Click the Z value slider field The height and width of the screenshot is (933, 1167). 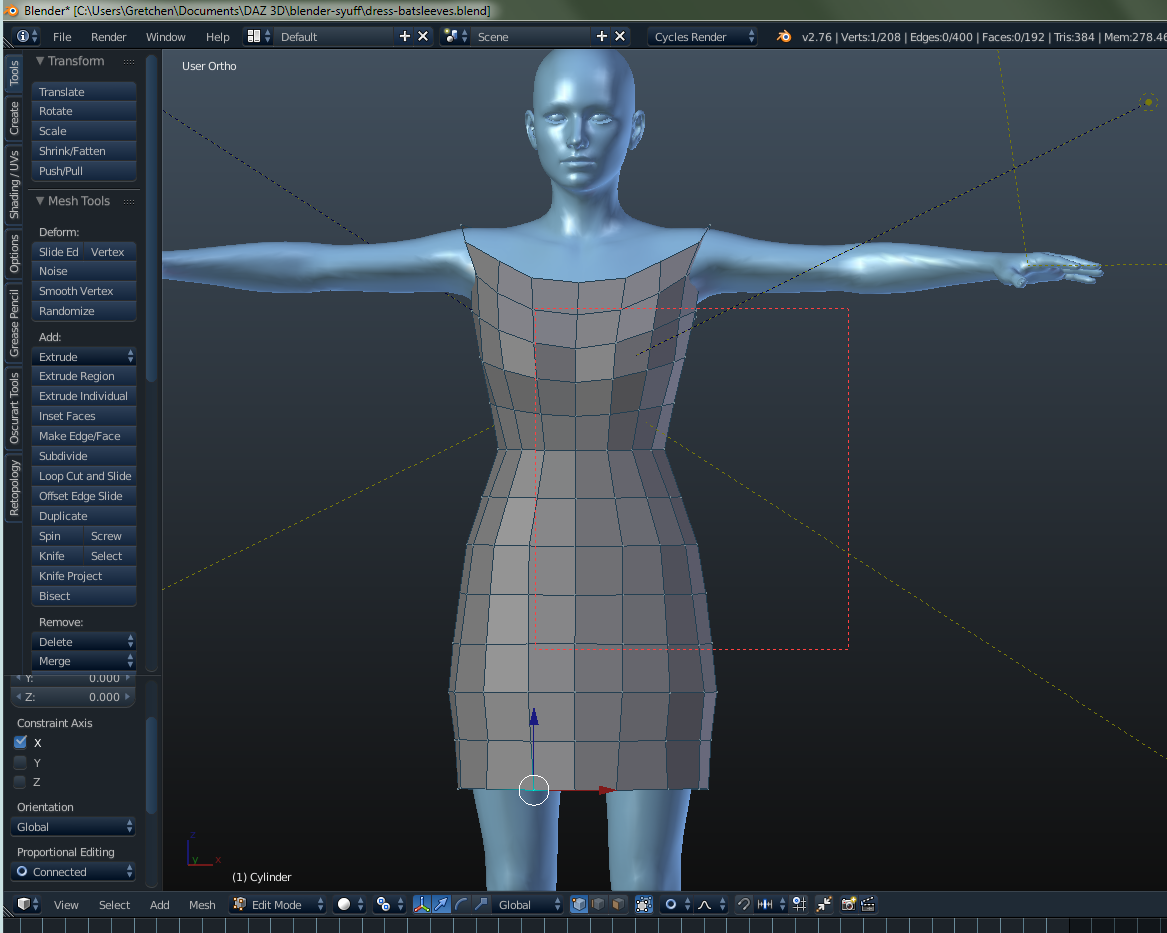coord(72,697)
